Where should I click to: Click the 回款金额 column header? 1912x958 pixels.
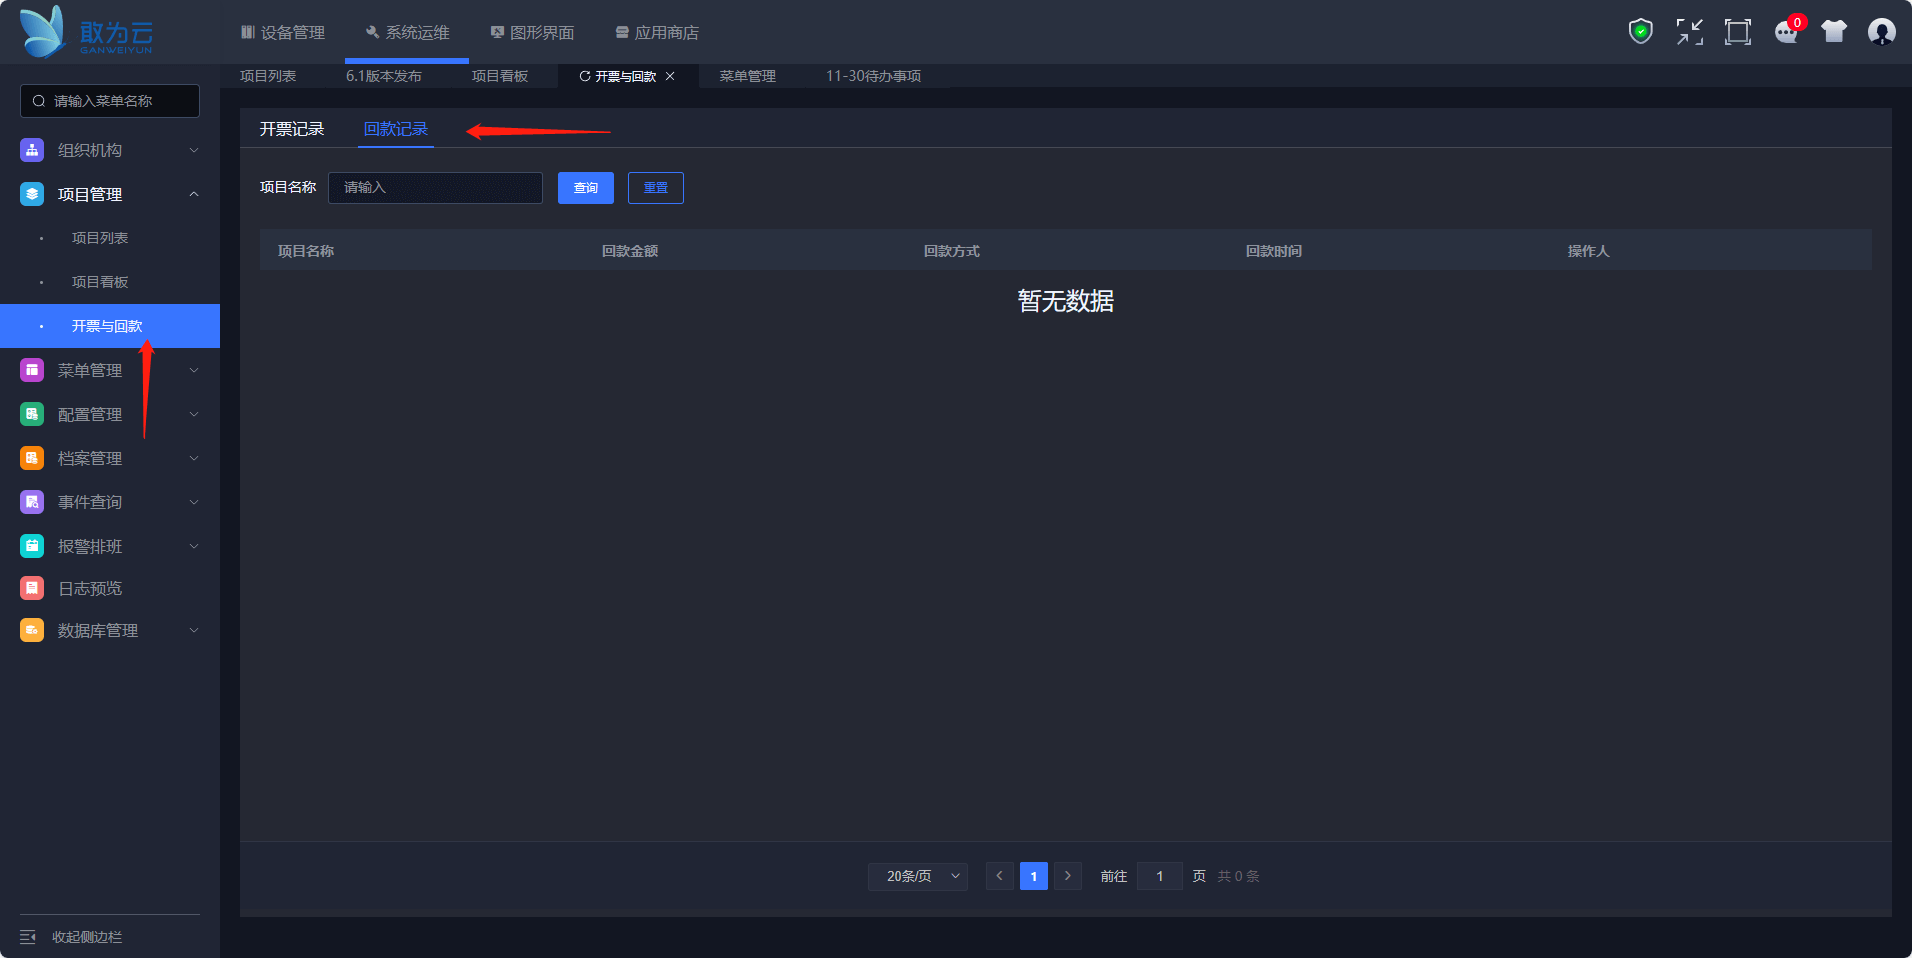click(630, 251)
